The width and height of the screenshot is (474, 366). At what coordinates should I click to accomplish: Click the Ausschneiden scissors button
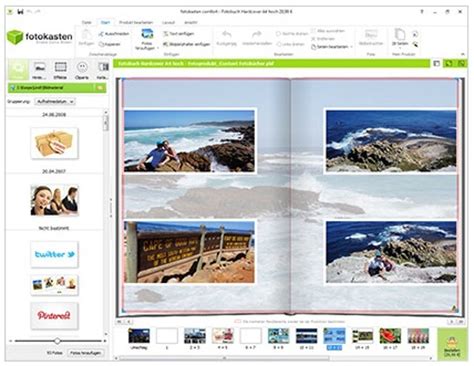point(114,34)
